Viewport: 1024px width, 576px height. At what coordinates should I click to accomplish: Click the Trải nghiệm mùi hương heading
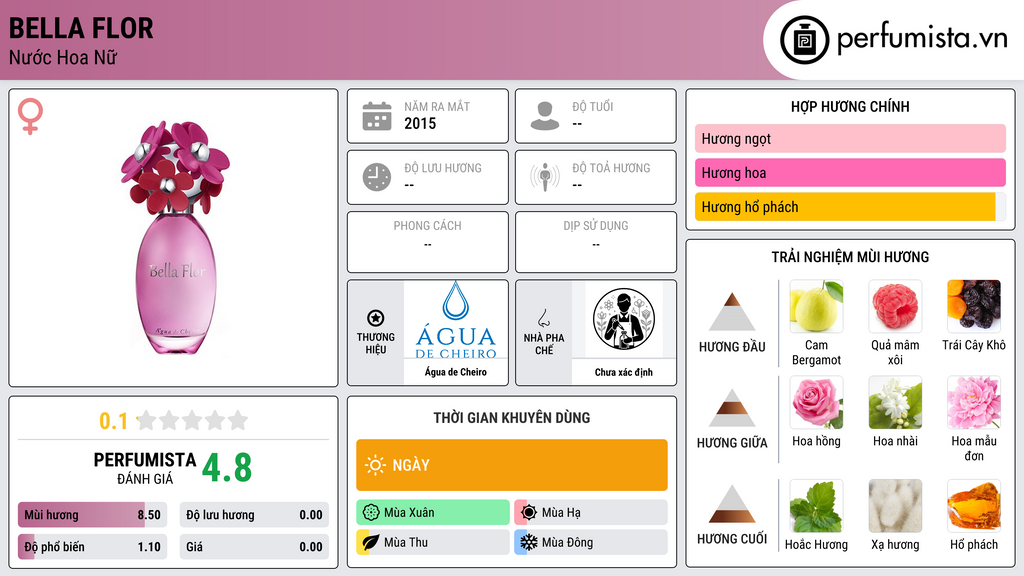coord(850,257)
